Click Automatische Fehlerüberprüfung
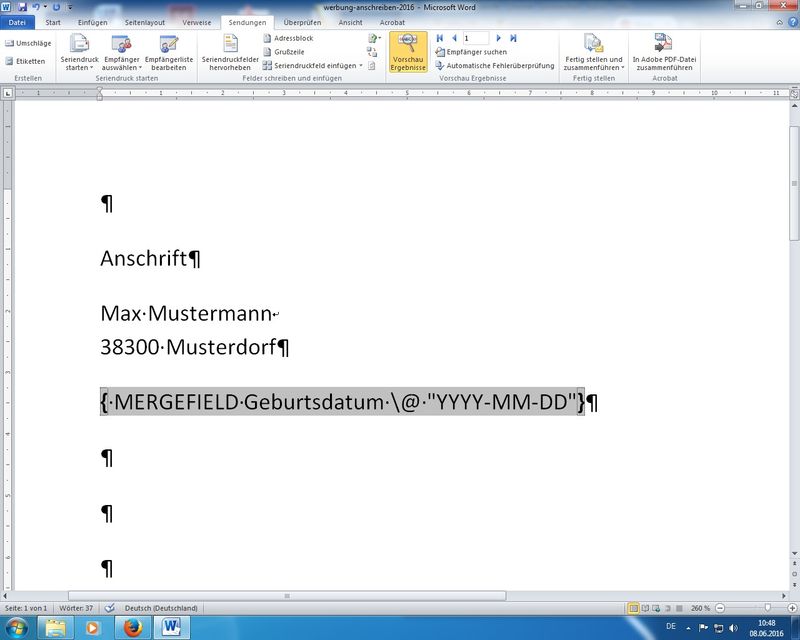Image resolution: width=800 pixels, height=640 pixels. point(494,66)
